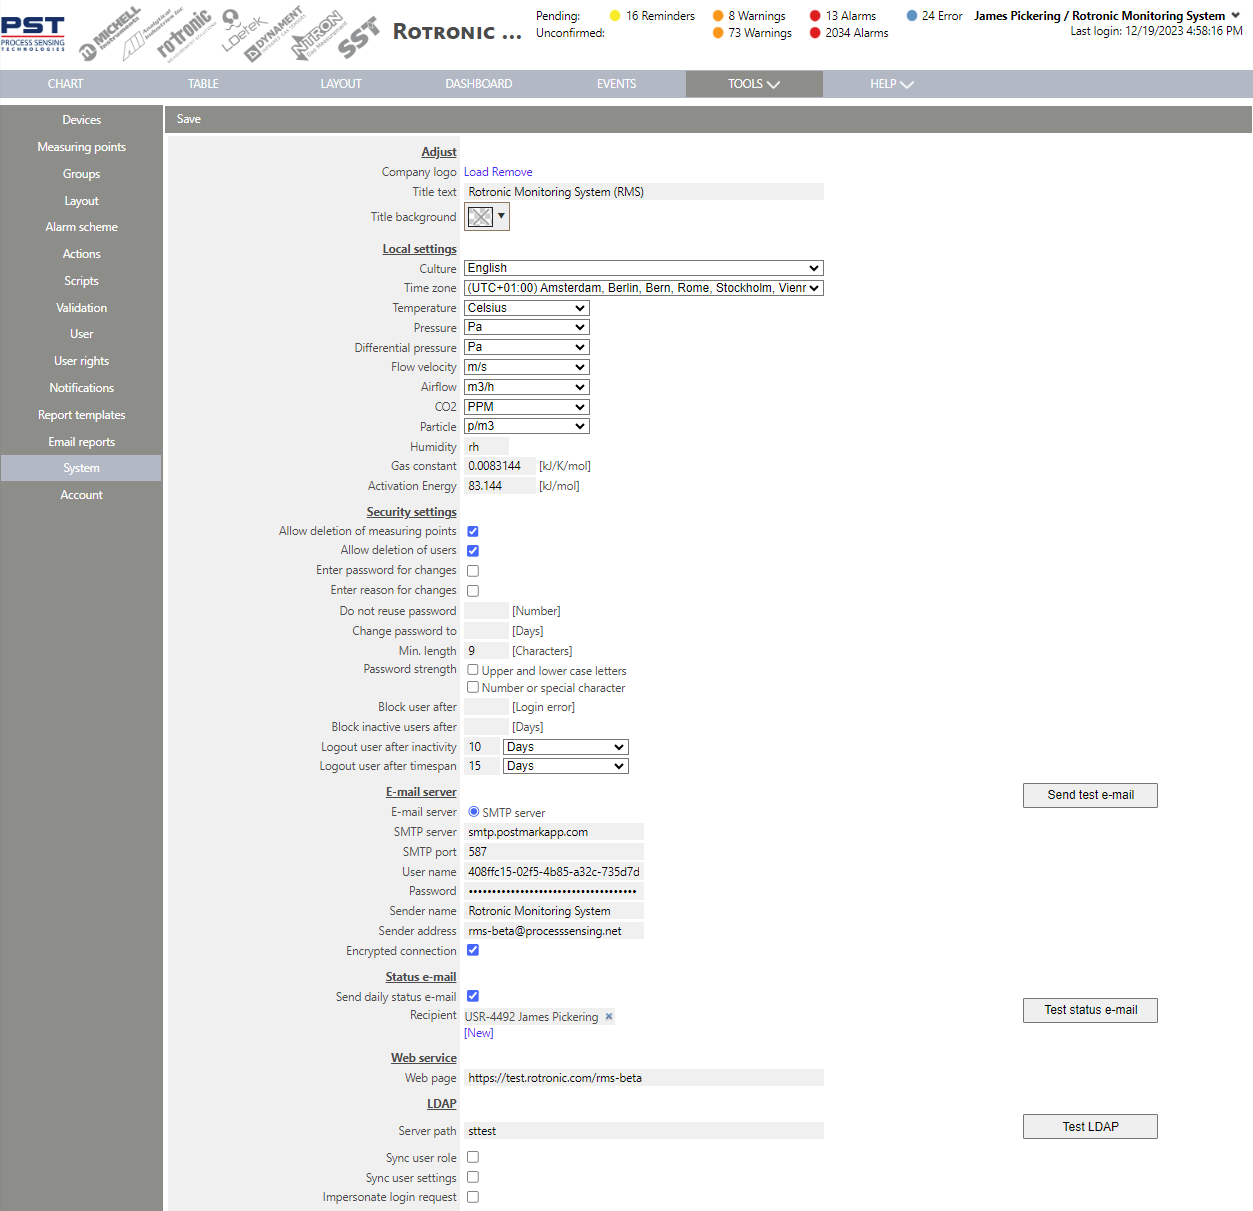Open Alarm scheme in sidebar
The height and width of the screenshot is (1211, 1253).
tap(81, 227)
